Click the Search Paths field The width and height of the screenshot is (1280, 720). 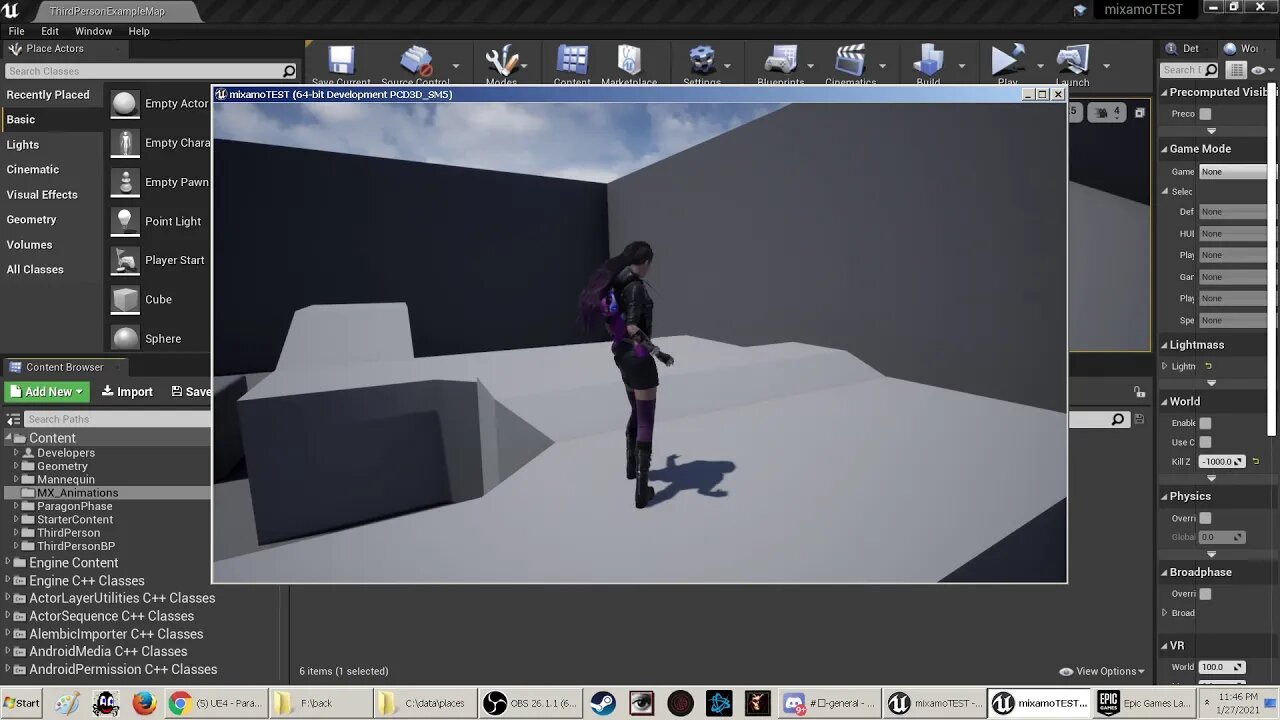[115, 419]
